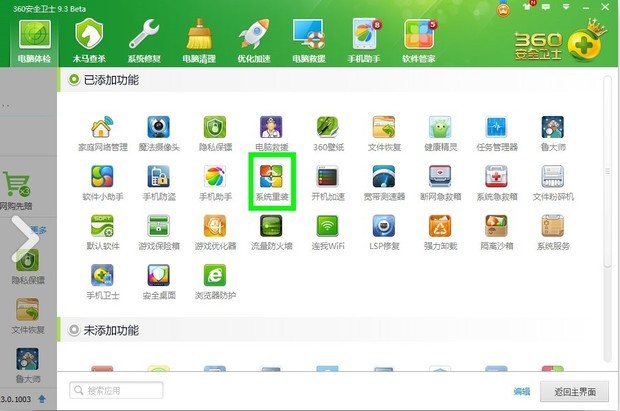Launch the 魔法摄像头 app

(159, 134)
